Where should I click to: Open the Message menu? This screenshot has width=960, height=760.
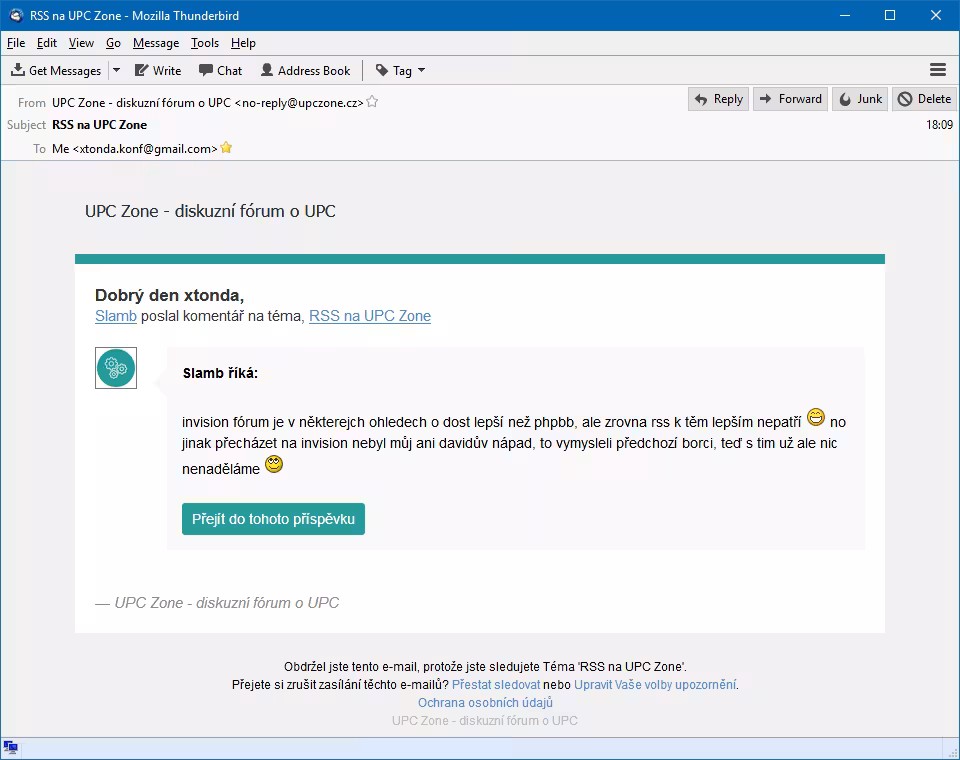pos(156,43)
